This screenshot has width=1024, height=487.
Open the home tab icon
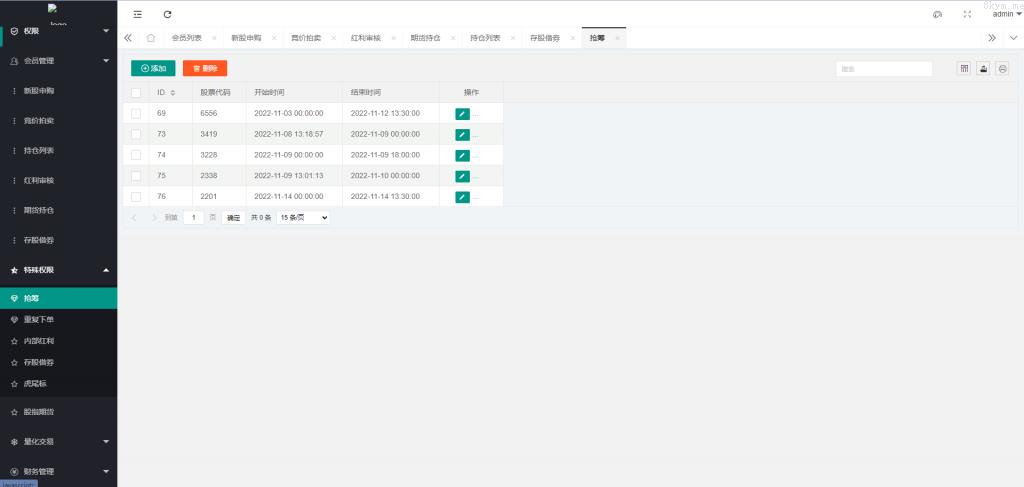pos(150,38)
